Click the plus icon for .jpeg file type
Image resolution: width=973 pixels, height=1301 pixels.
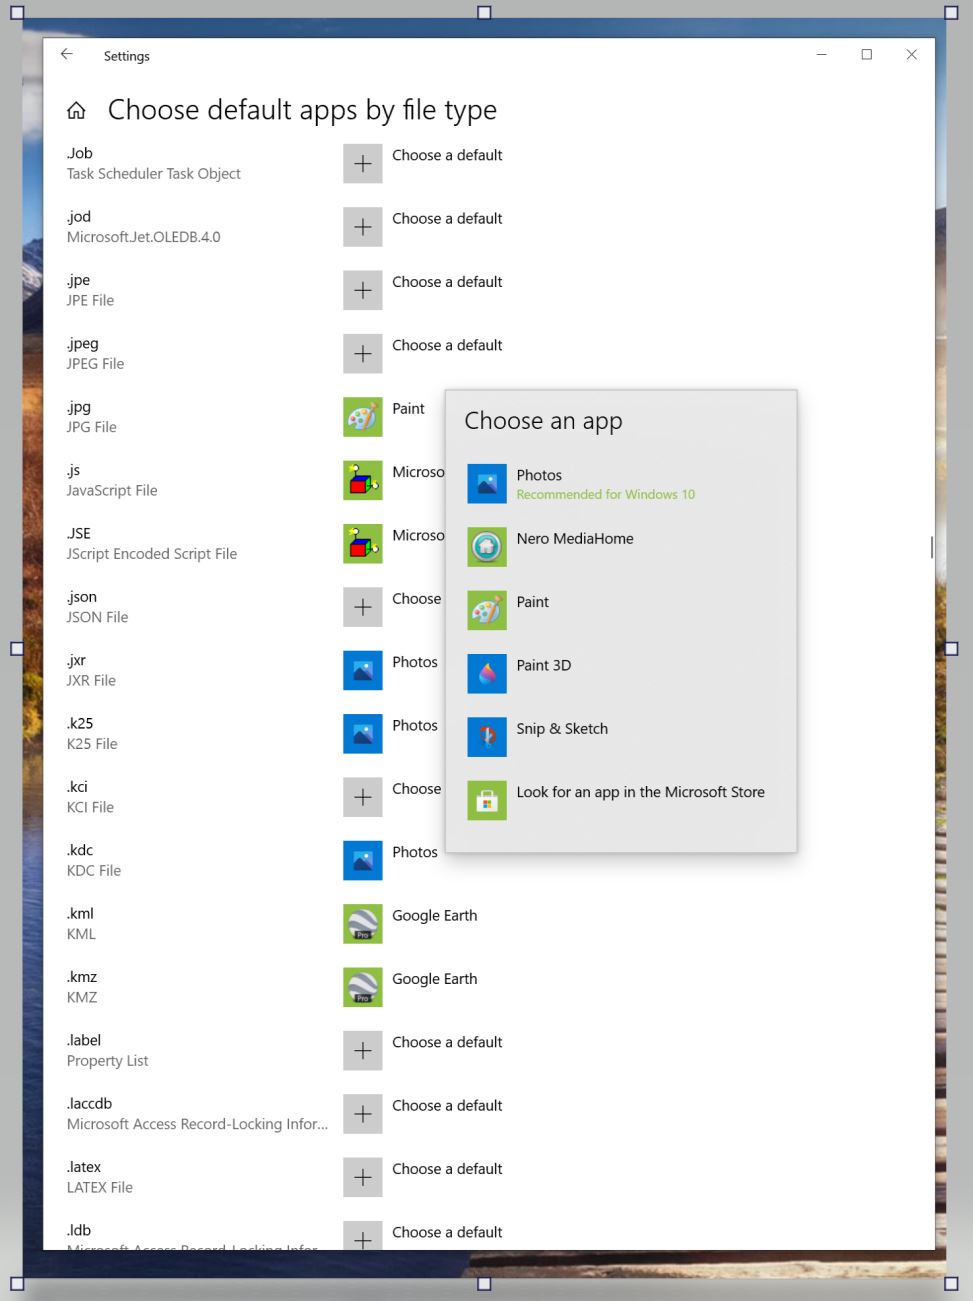coord(363,354)
